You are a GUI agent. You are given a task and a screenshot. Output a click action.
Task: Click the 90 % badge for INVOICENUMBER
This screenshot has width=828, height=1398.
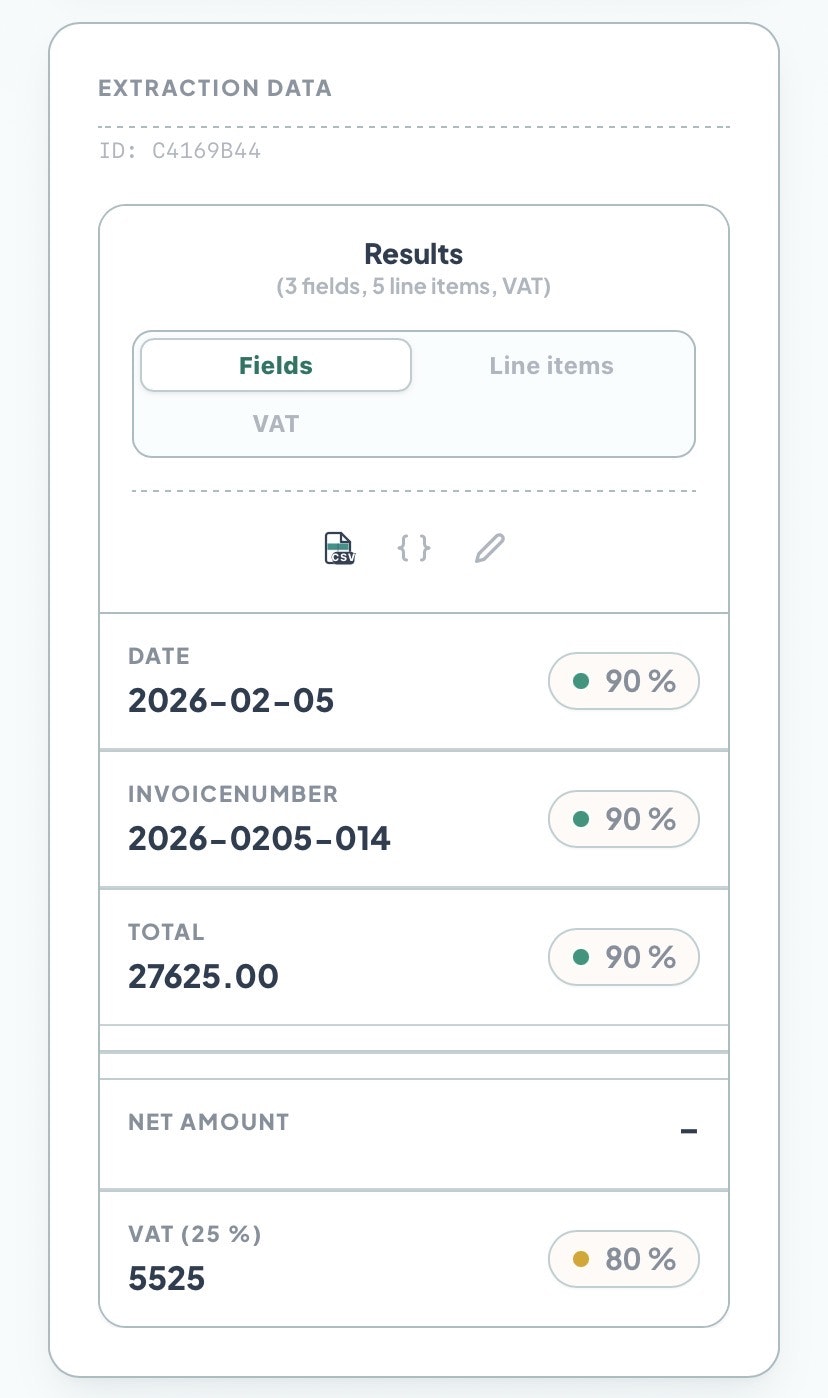pyautogui.click(x=624, y=819)
